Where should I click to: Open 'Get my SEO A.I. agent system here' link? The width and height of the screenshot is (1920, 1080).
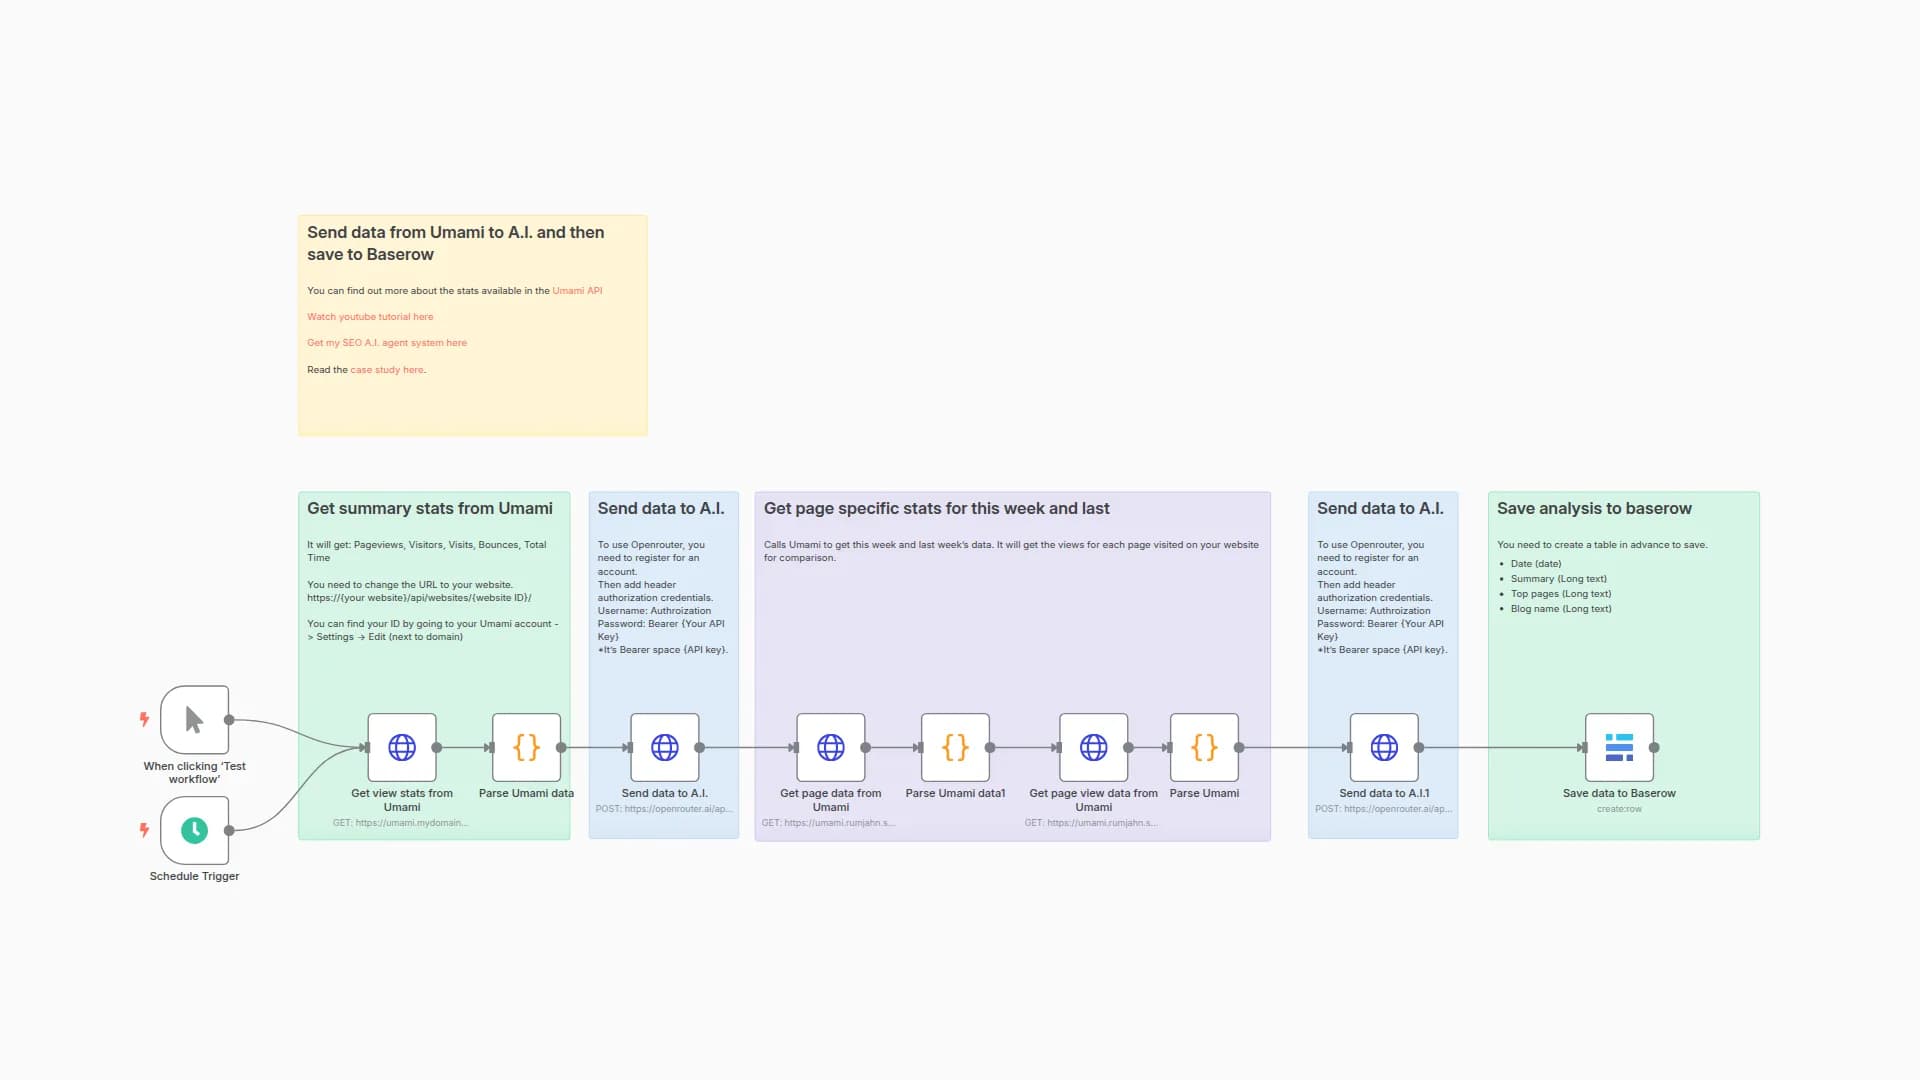click(387, 343)
